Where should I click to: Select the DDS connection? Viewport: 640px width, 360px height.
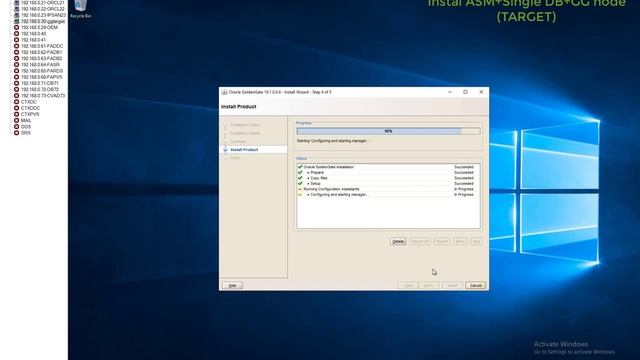[x=26, y=127]
